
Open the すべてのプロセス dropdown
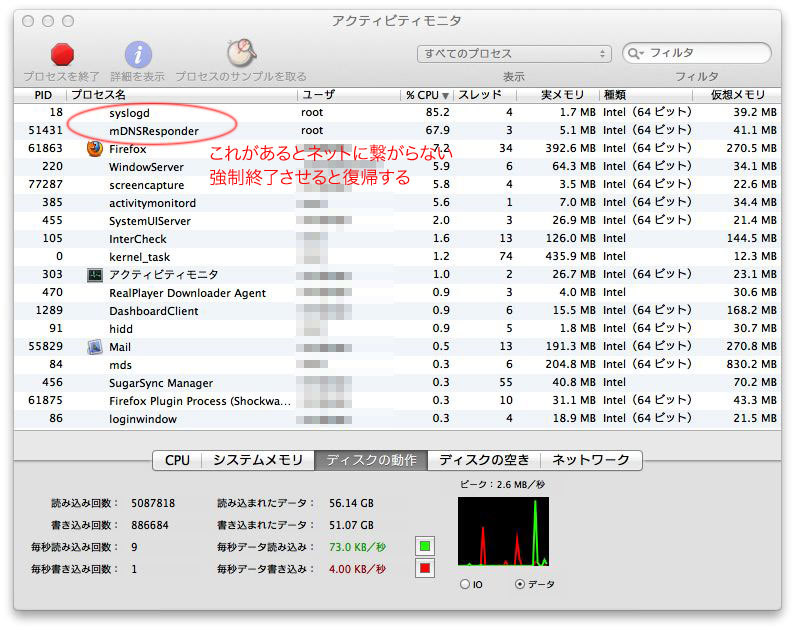click(514, 54)
